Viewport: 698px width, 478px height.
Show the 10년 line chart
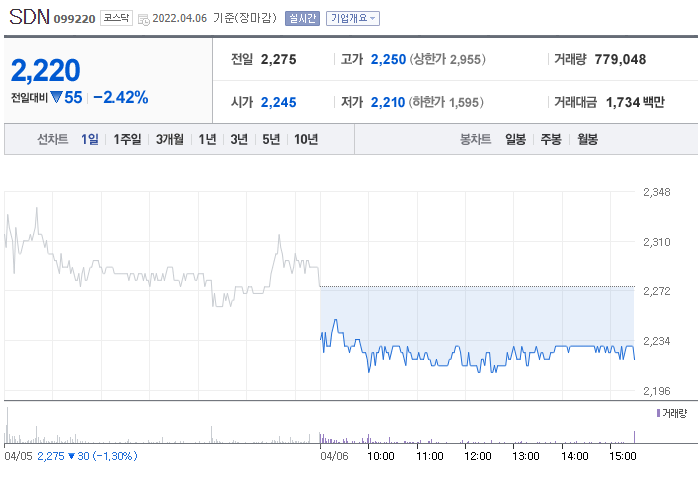click(306, 139)
